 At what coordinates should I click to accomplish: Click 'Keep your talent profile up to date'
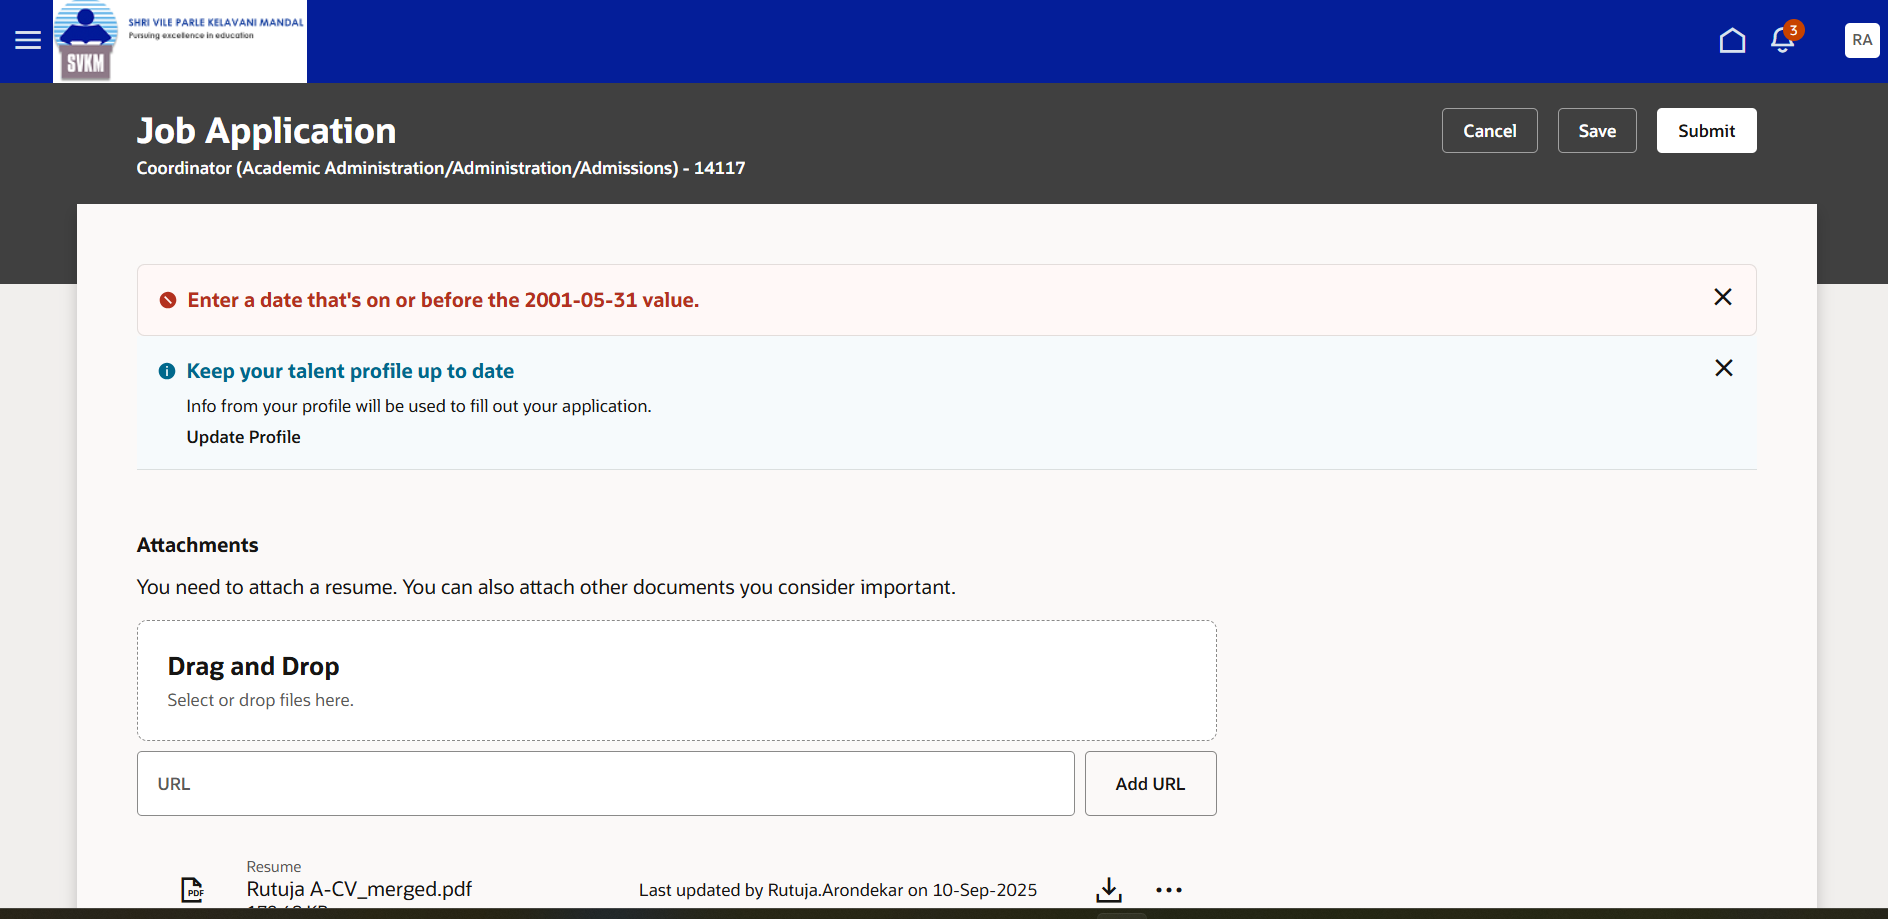[x=350, y=371]
